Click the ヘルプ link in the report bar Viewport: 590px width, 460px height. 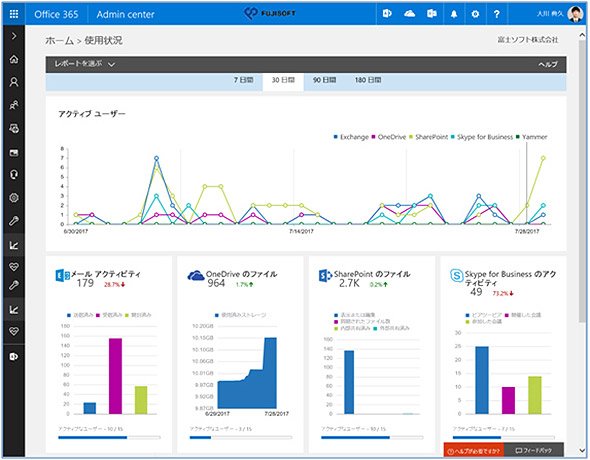click(548, 64)
